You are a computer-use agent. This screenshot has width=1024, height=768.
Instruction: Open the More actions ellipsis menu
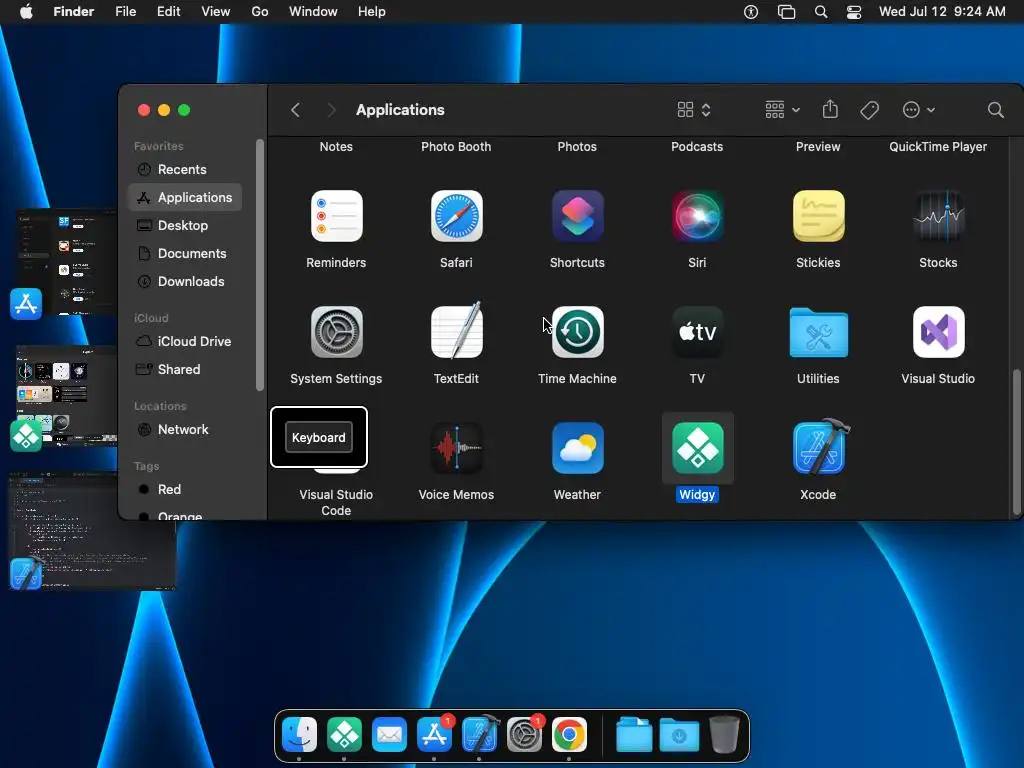(918, 110)
